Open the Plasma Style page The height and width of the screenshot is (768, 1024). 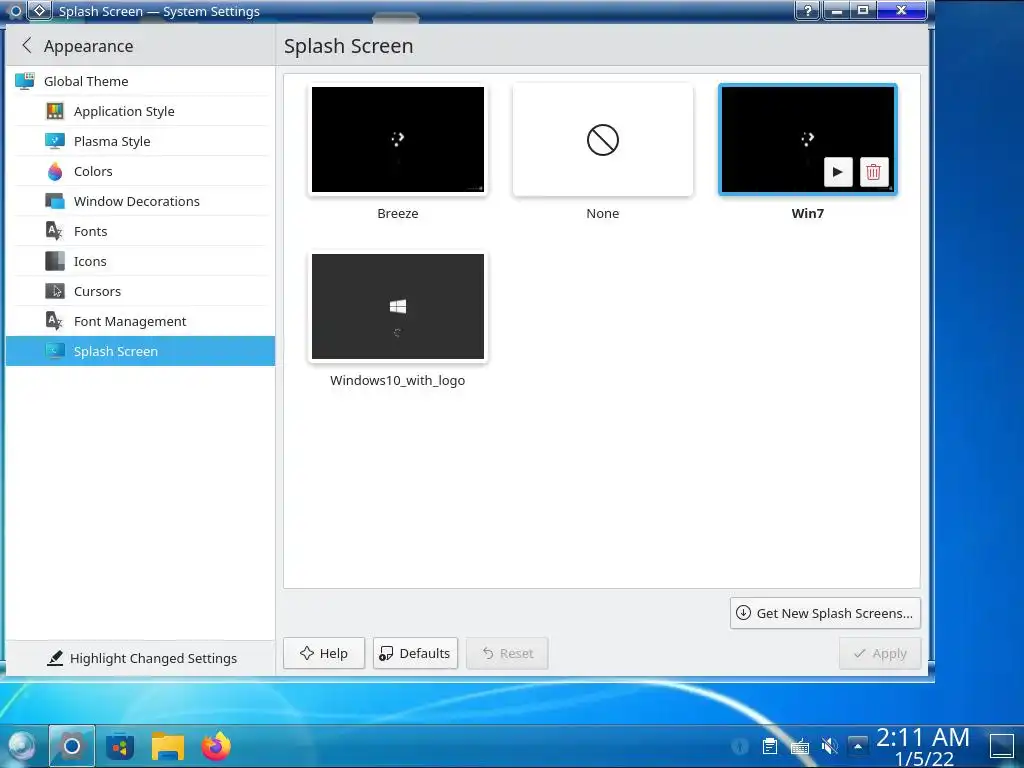pos(140,141)
